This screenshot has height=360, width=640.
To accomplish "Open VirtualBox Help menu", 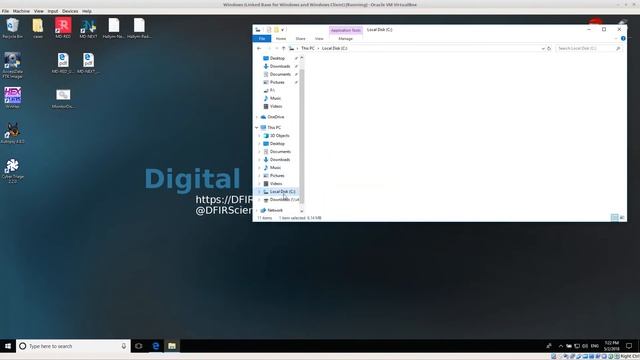I will coord(87,11).
